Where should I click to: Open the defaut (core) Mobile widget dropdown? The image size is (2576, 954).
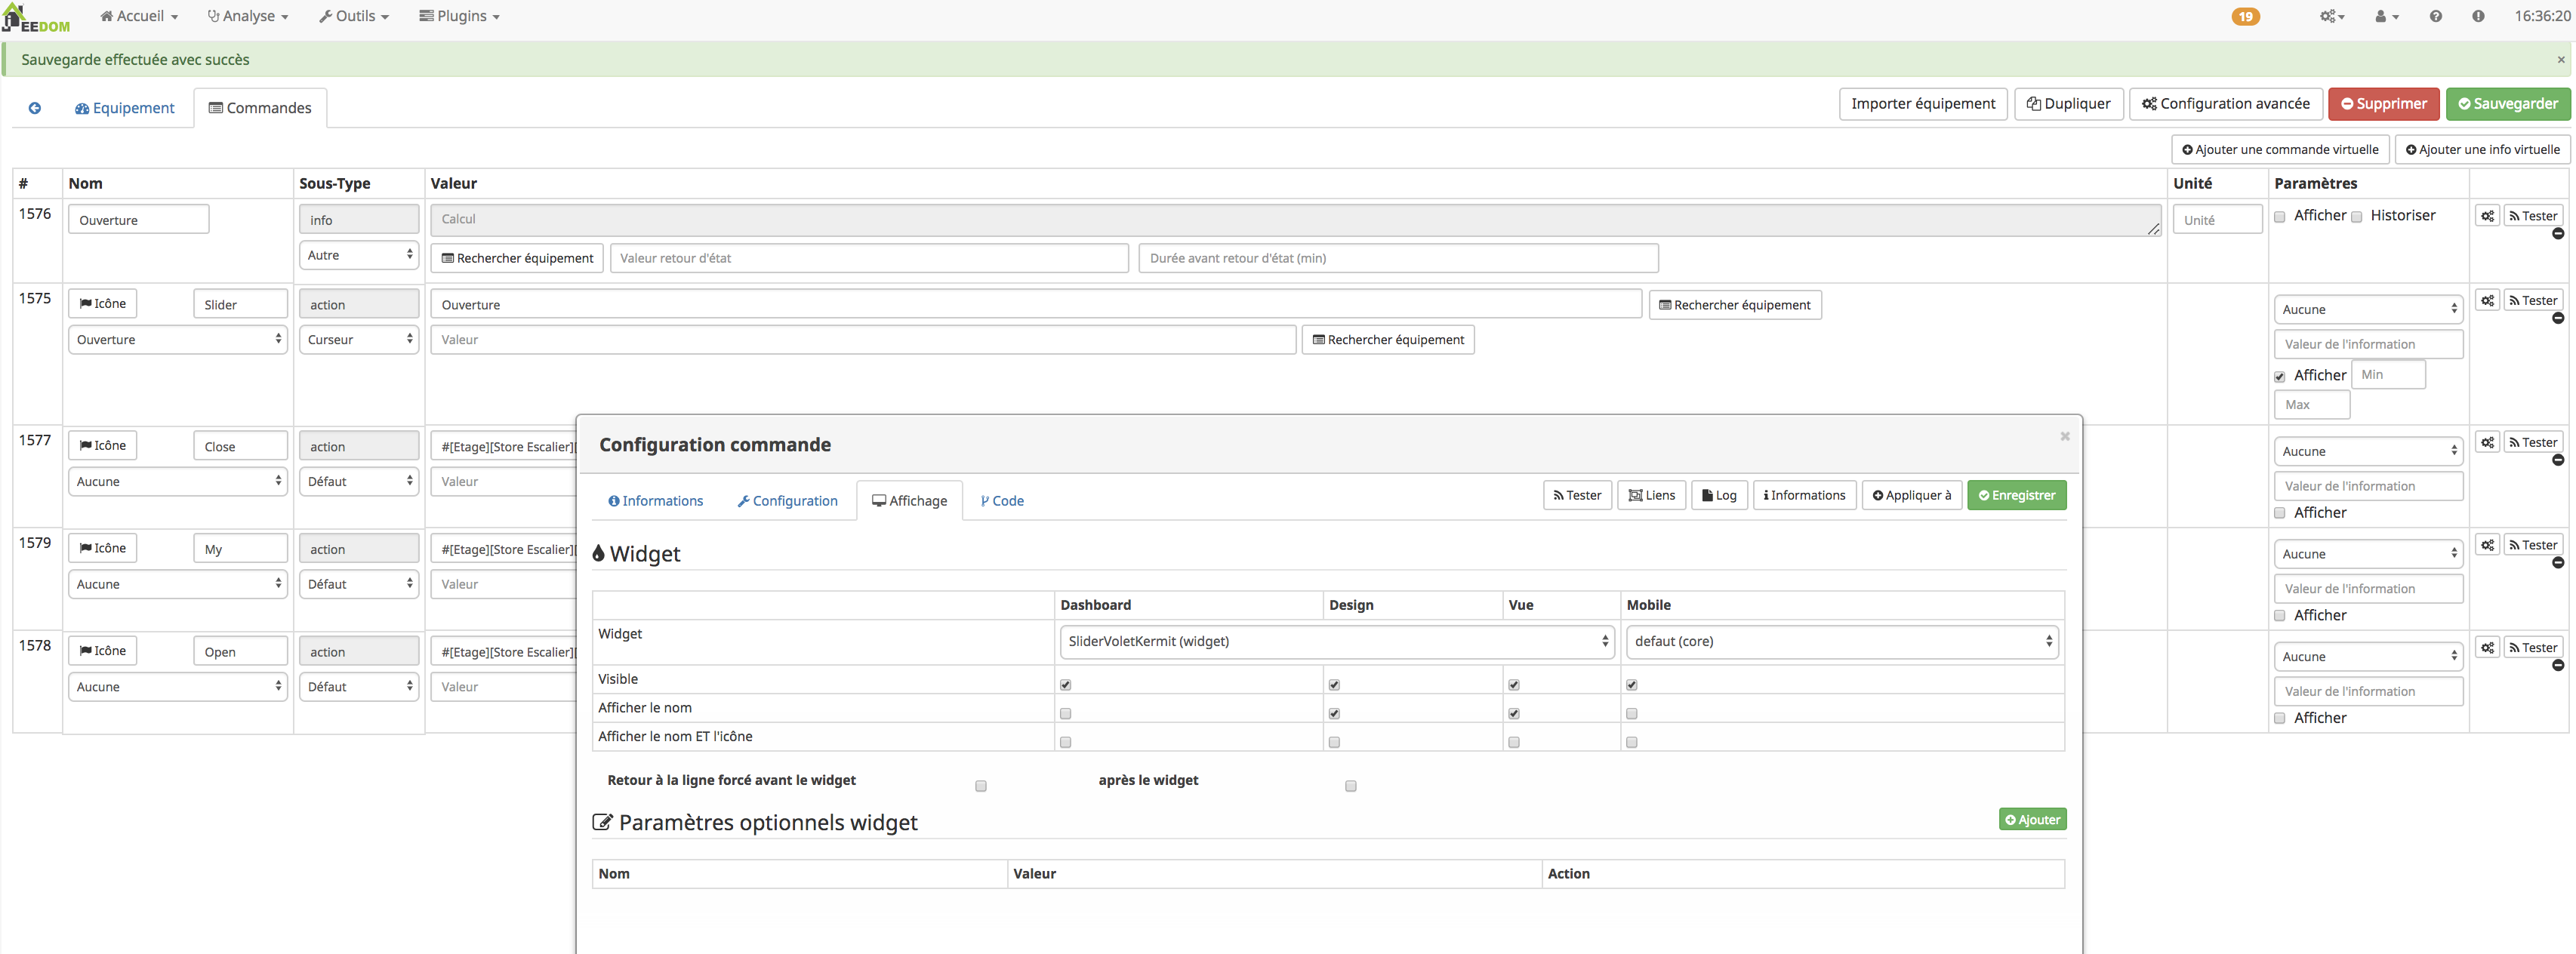(x=1842, y=642)
